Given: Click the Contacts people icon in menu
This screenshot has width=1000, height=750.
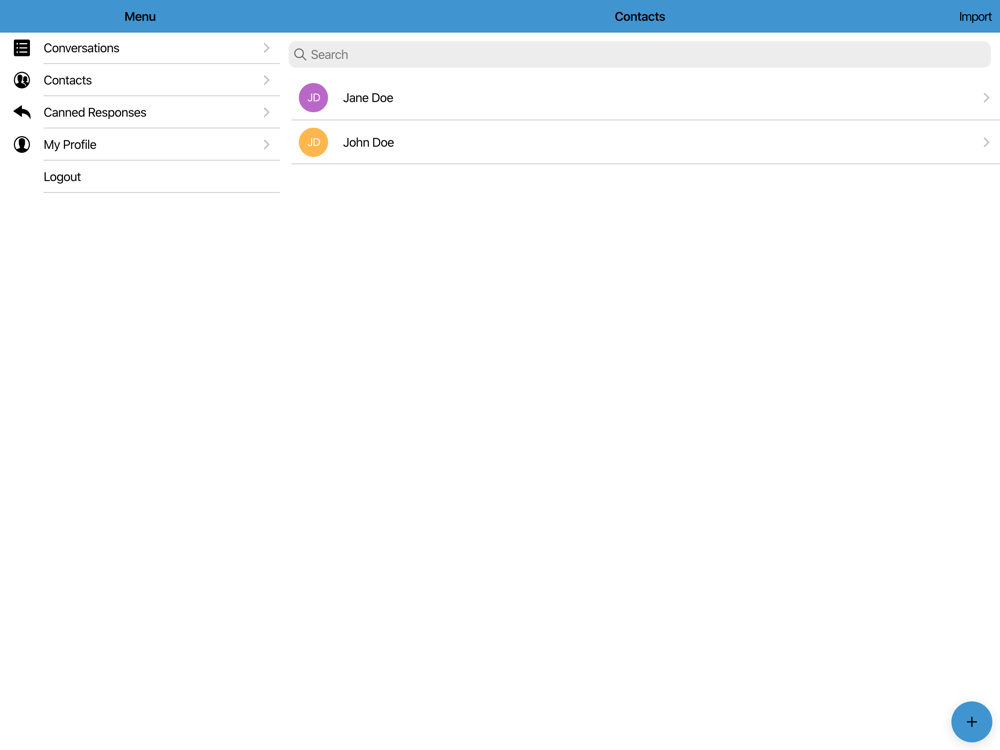Looking at the screenshot, I should [x=22, y=80].
